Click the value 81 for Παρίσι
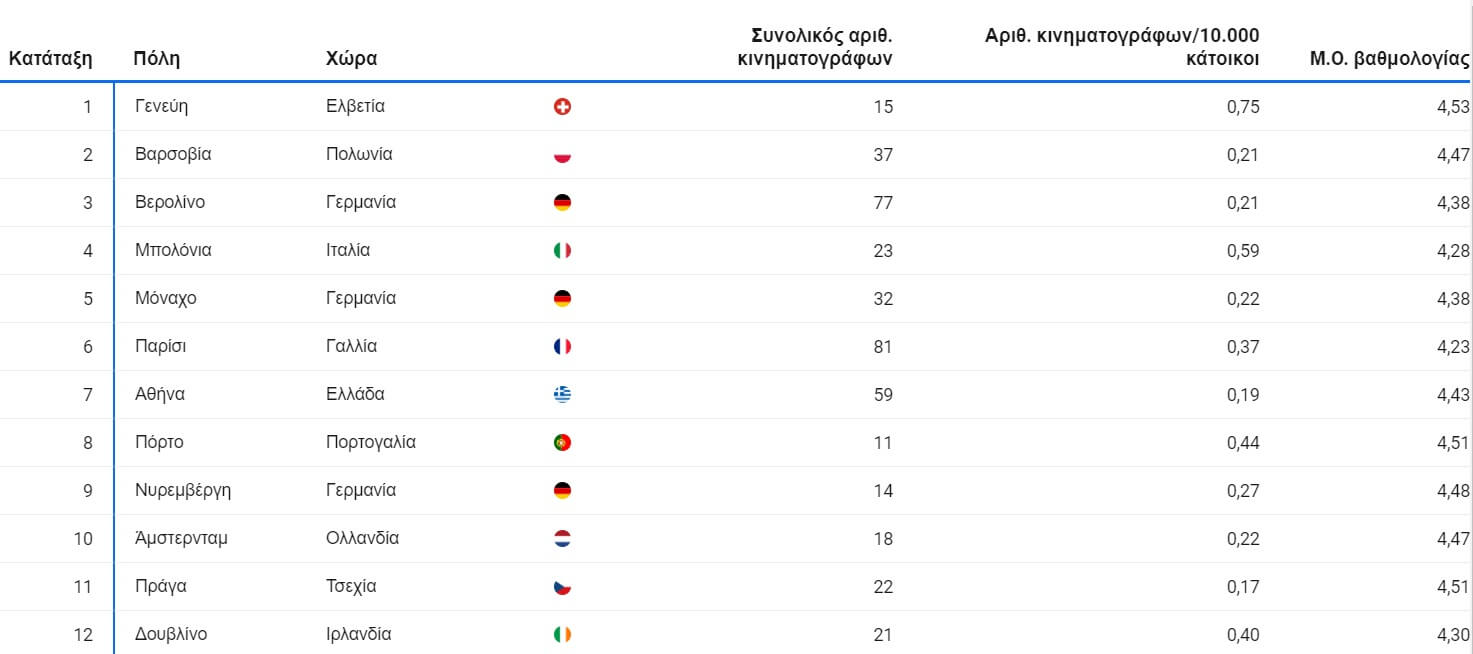 (883, 346)
